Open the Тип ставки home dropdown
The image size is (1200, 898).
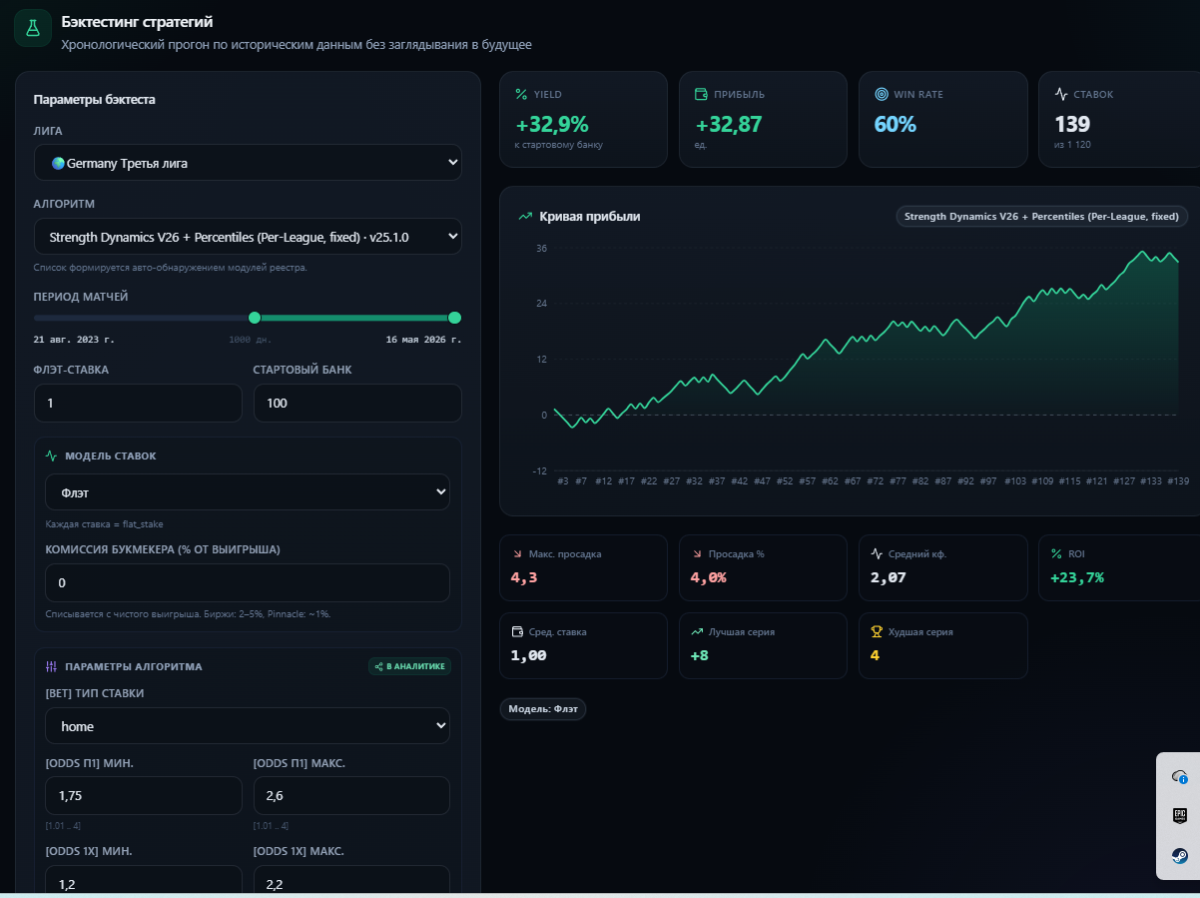248,726
